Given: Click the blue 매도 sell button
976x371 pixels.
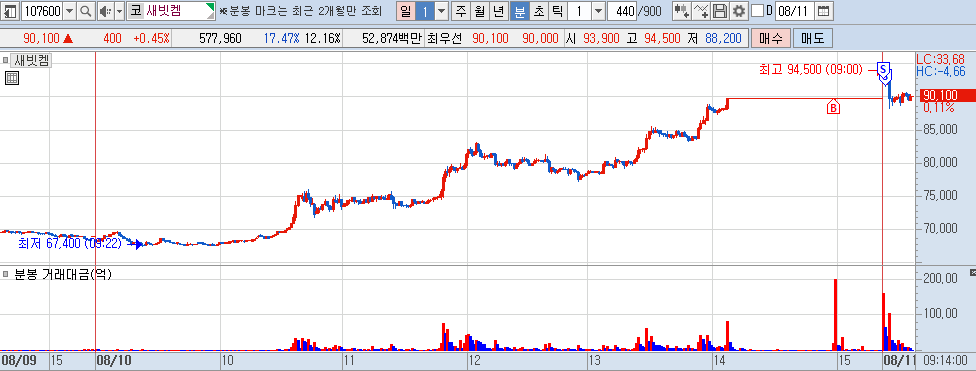Looking at the screenshot, I should pyautogui.click(x=812, y=38).
